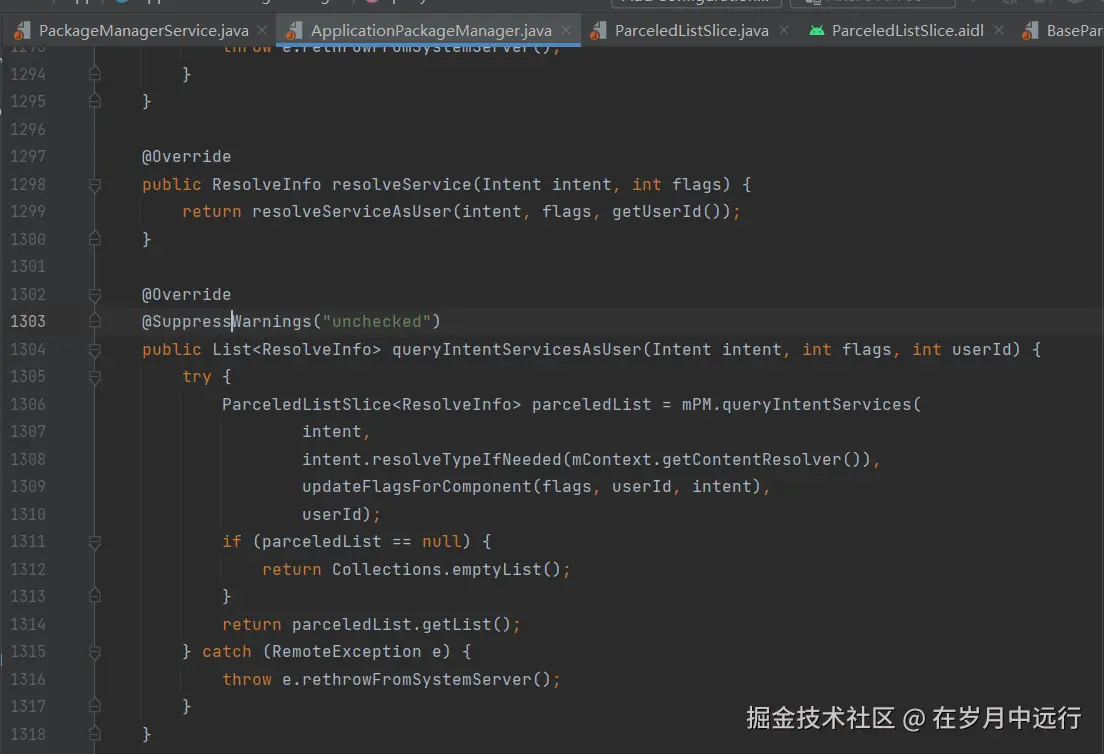This screenshot has width=1104, height=754.
Task: Click the @Override annotation on line 1302
Action: click(x=187, y=294)
